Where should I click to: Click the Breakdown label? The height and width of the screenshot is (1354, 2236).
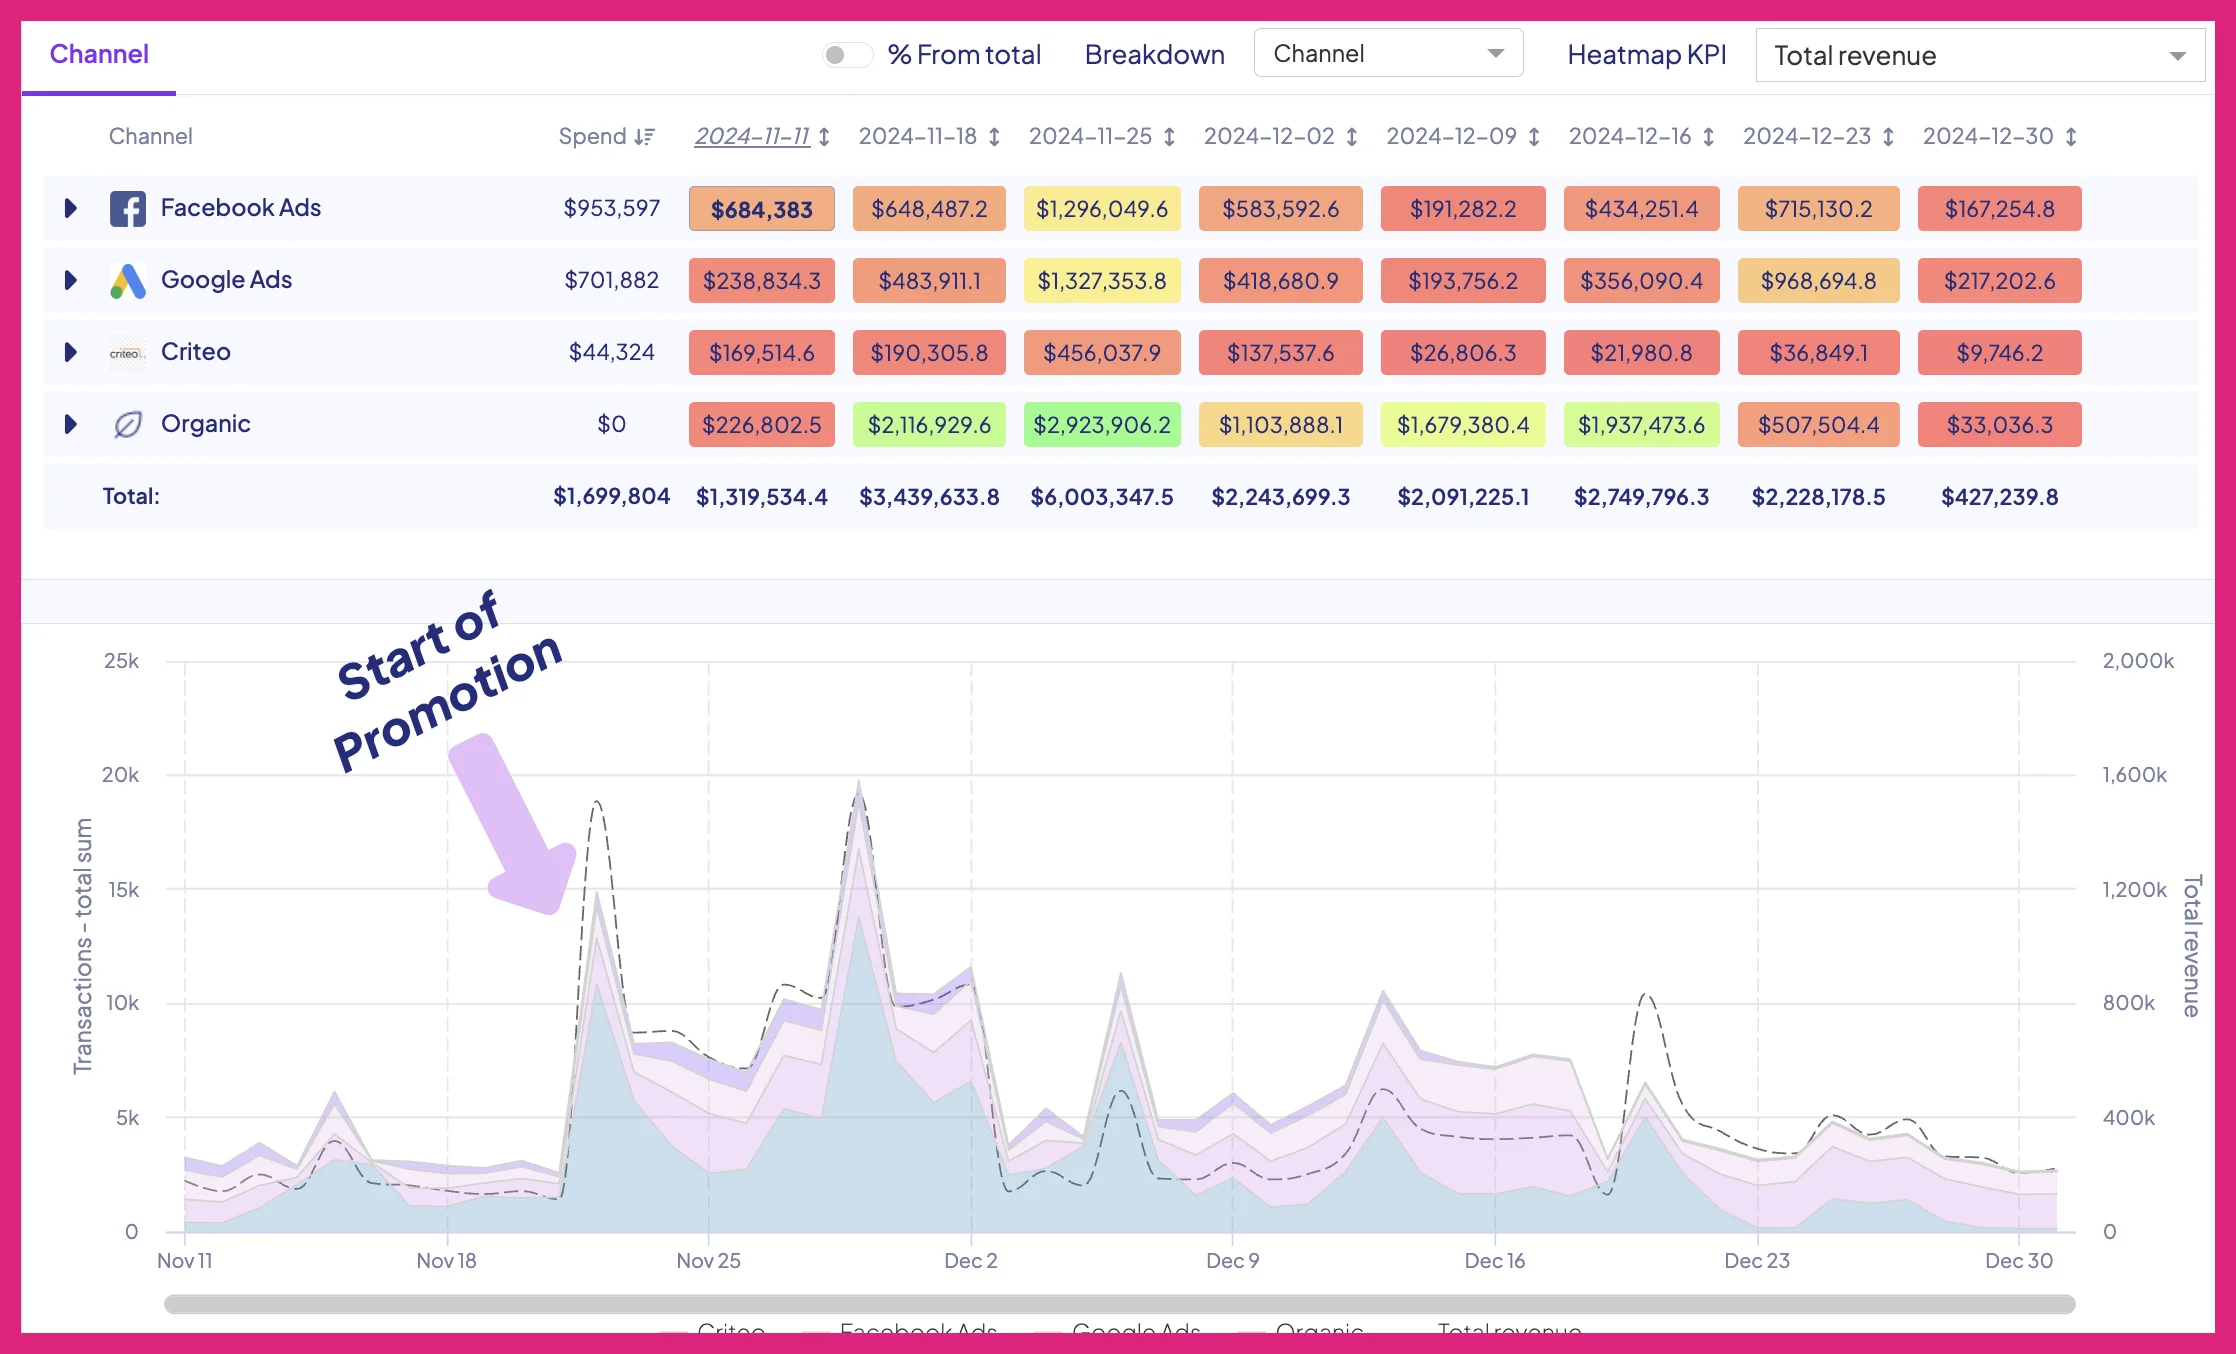tap(1155, 55)
